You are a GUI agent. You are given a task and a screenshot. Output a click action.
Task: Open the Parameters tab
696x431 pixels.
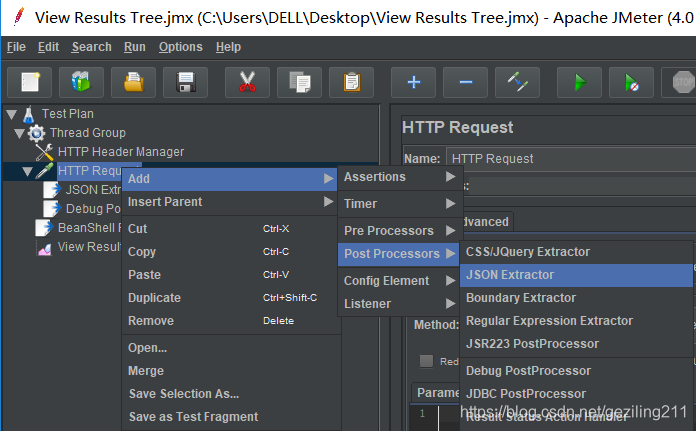[438, 393]
